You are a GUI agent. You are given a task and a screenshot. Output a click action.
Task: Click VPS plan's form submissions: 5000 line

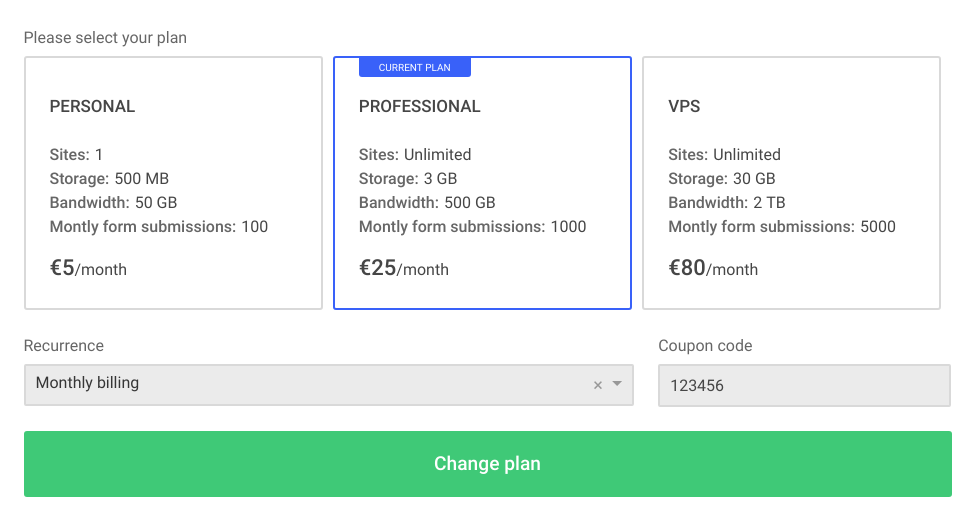tap(781, 226)
